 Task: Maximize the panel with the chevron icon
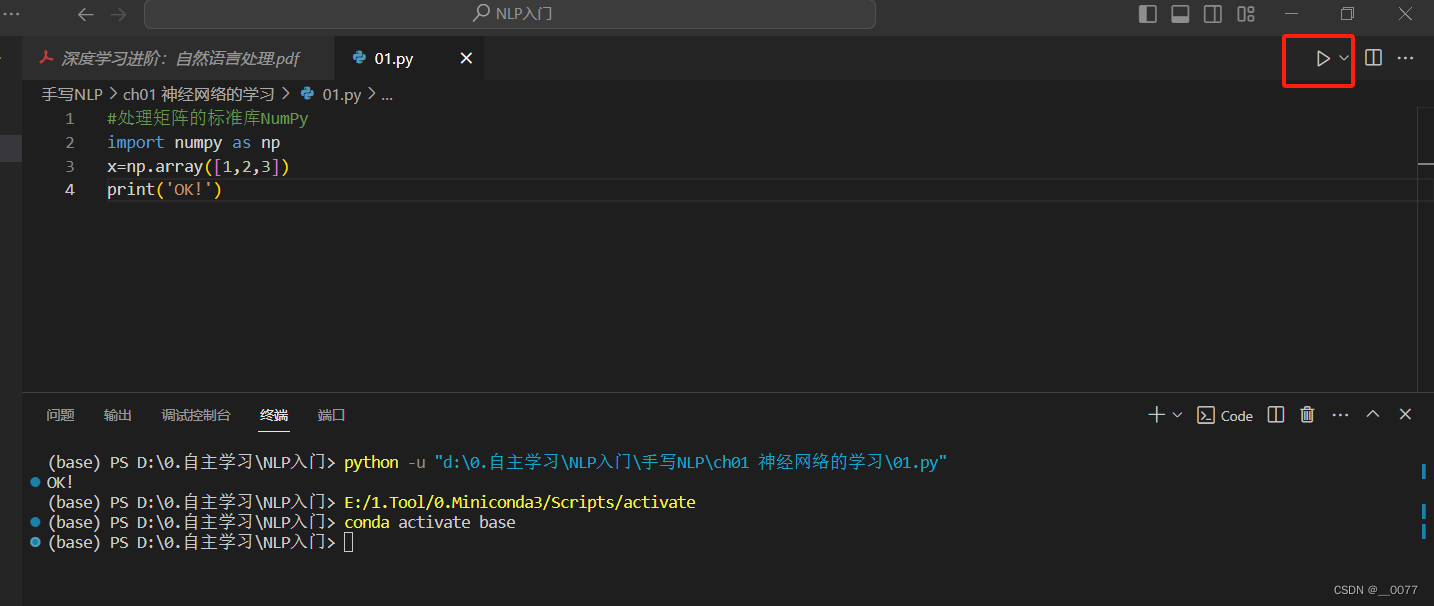tap(1372, 414)
